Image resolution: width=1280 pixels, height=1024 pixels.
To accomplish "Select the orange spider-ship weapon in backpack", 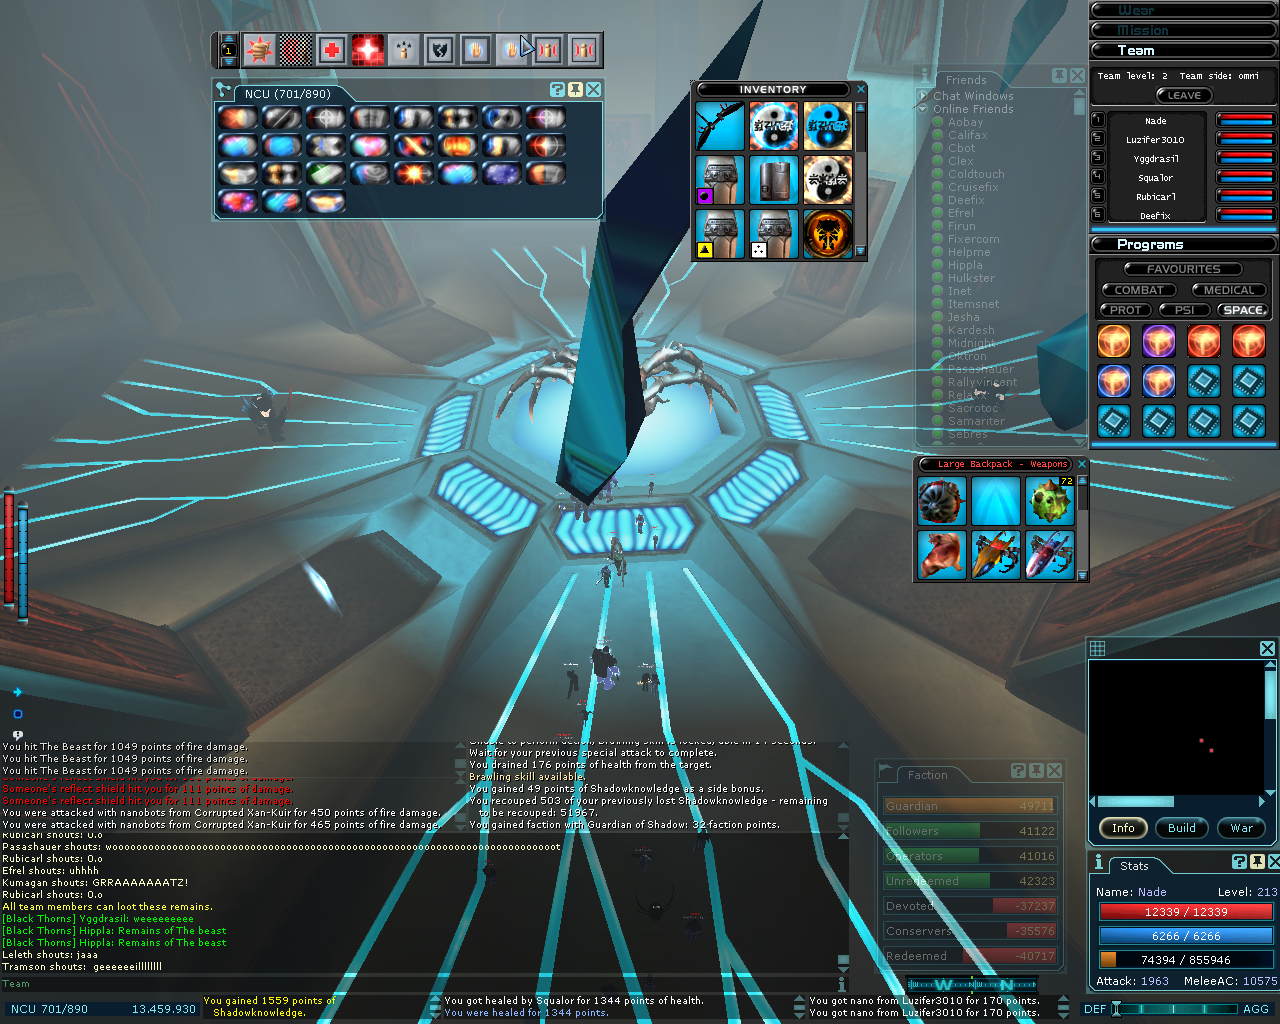I will point(996,555).
